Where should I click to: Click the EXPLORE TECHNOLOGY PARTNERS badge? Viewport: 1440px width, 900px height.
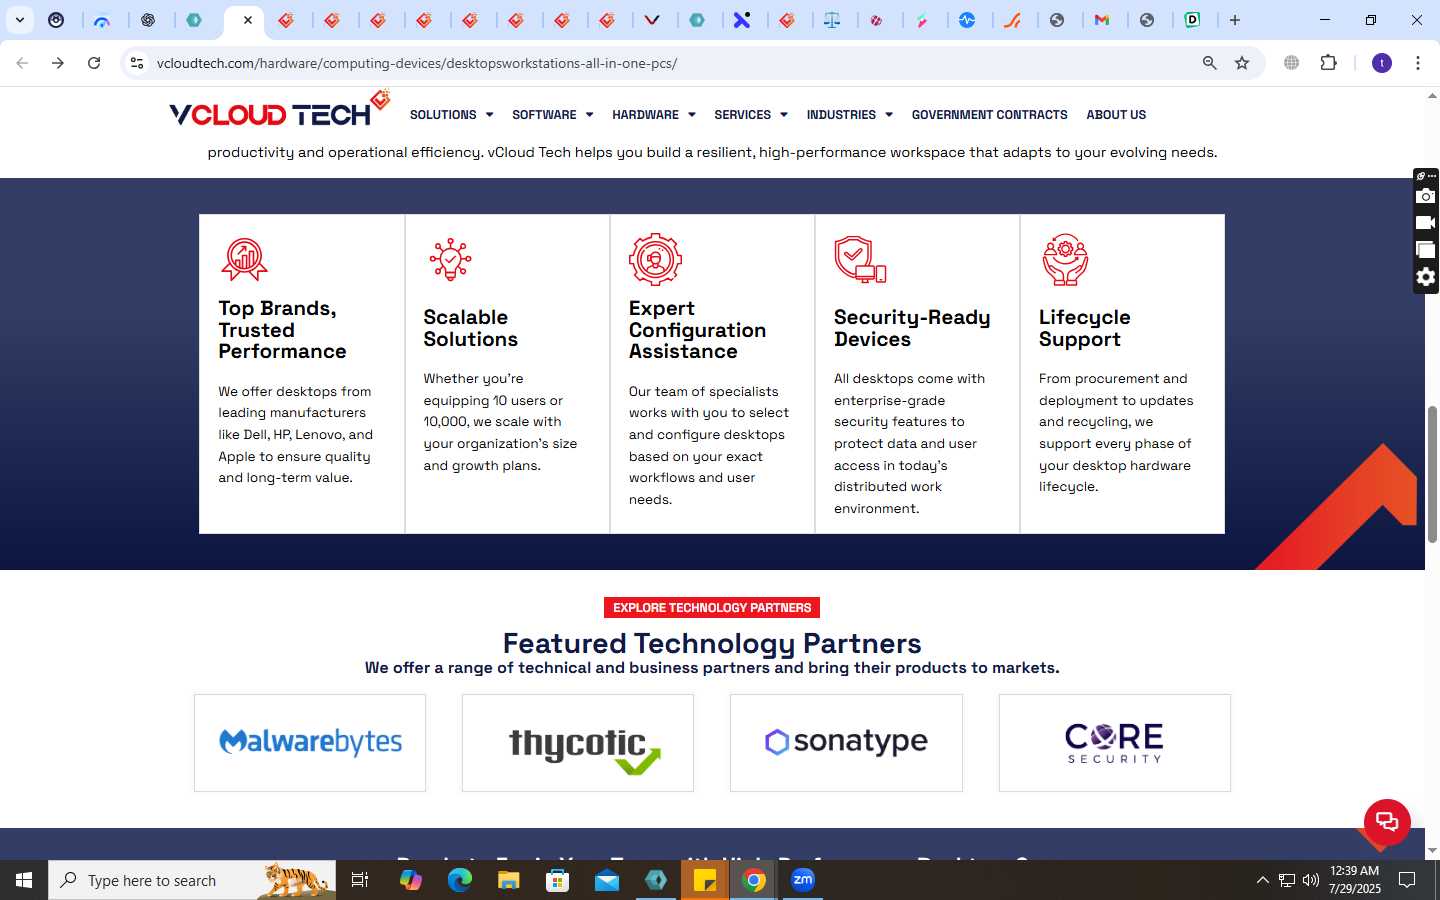712,608
